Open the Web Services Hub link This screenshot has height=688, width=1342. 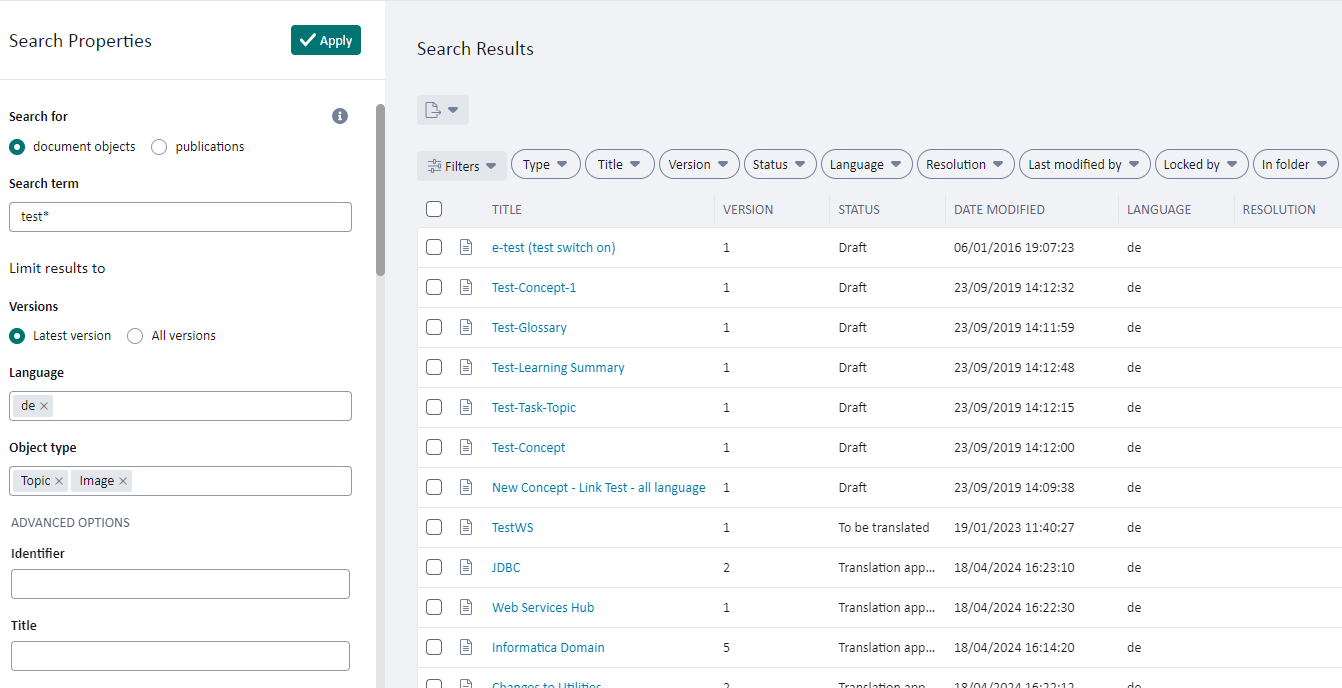[x=543, y=607]
